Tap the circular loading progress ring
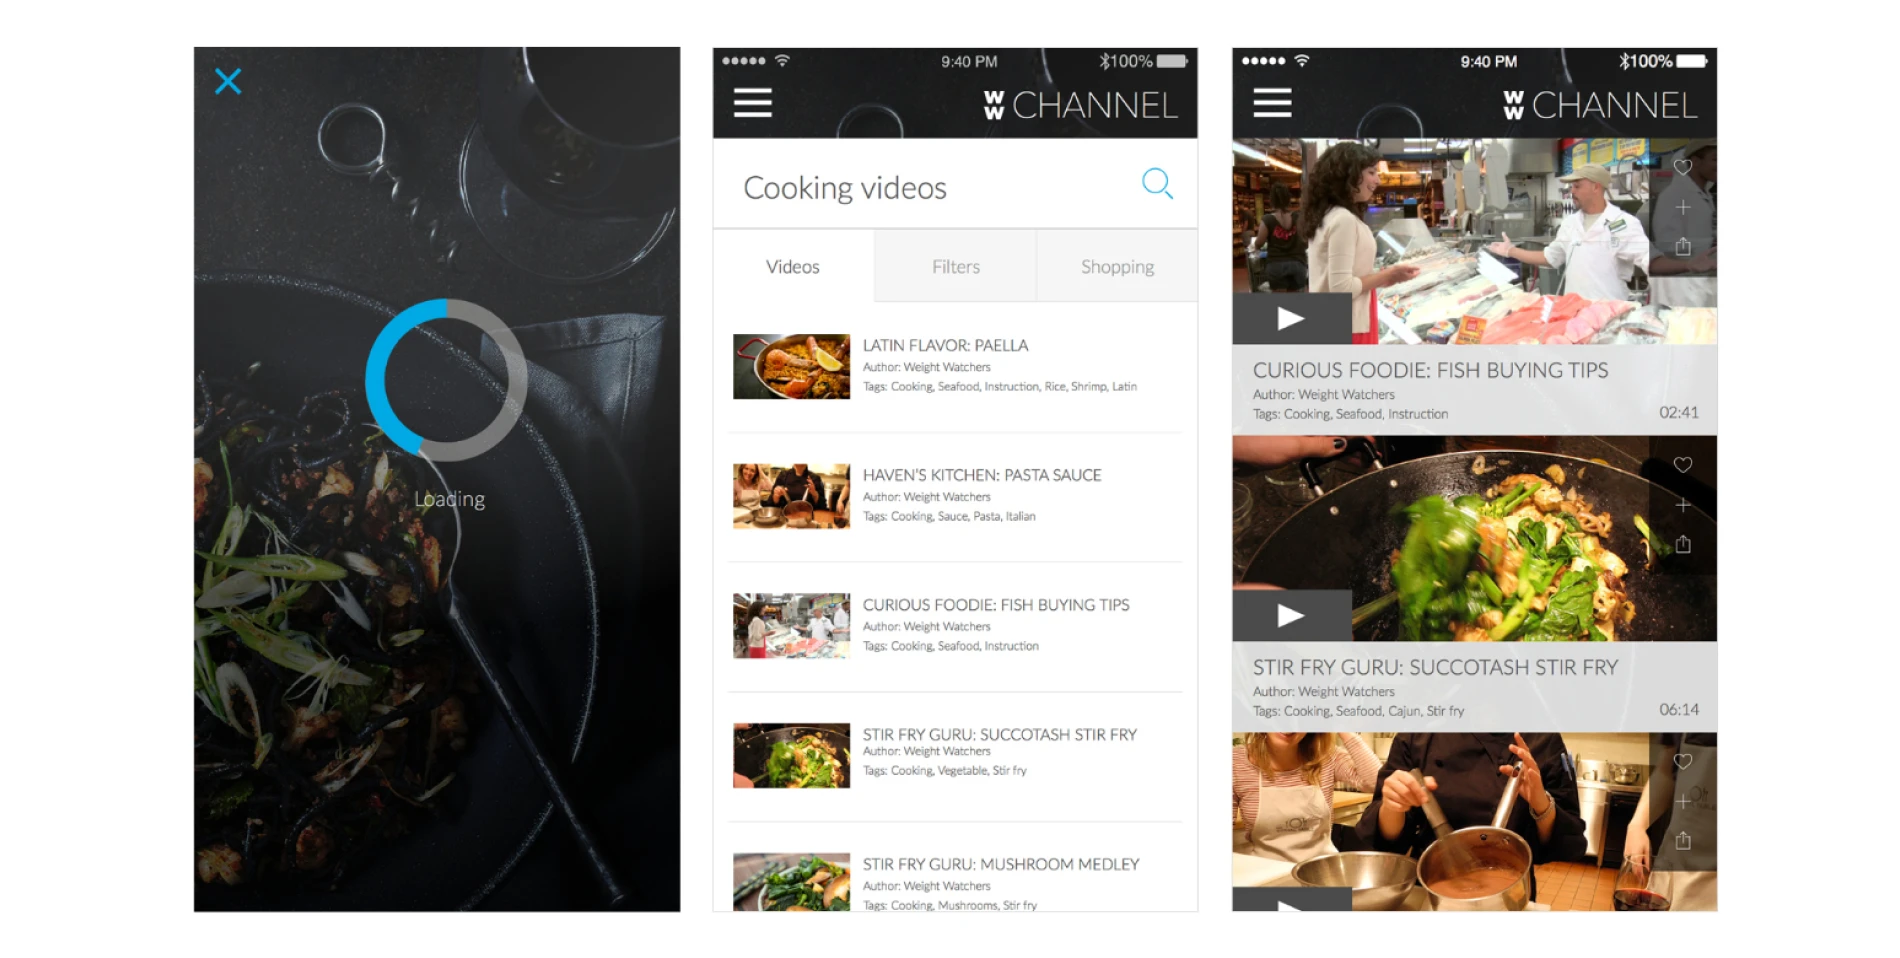This screenshot has height=958, width=1900. [x=446, y=380]
